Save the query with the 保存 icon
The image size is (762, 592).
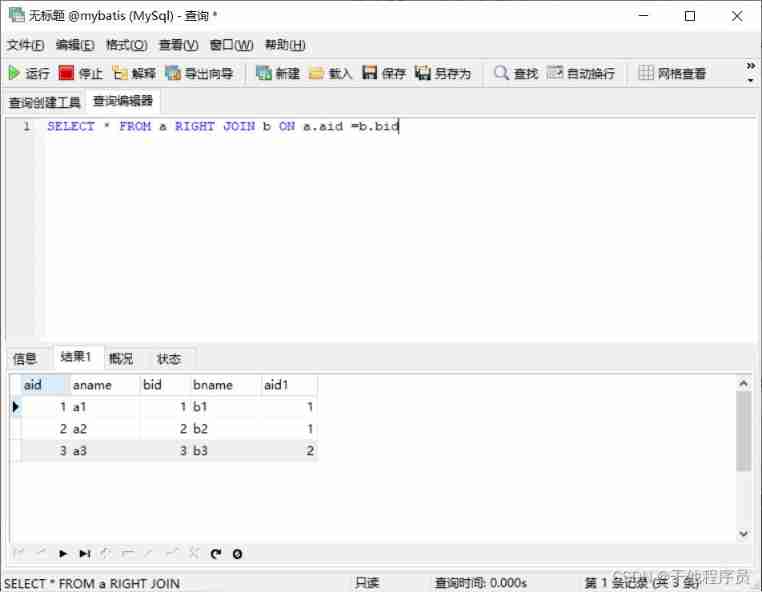[384, 73]
